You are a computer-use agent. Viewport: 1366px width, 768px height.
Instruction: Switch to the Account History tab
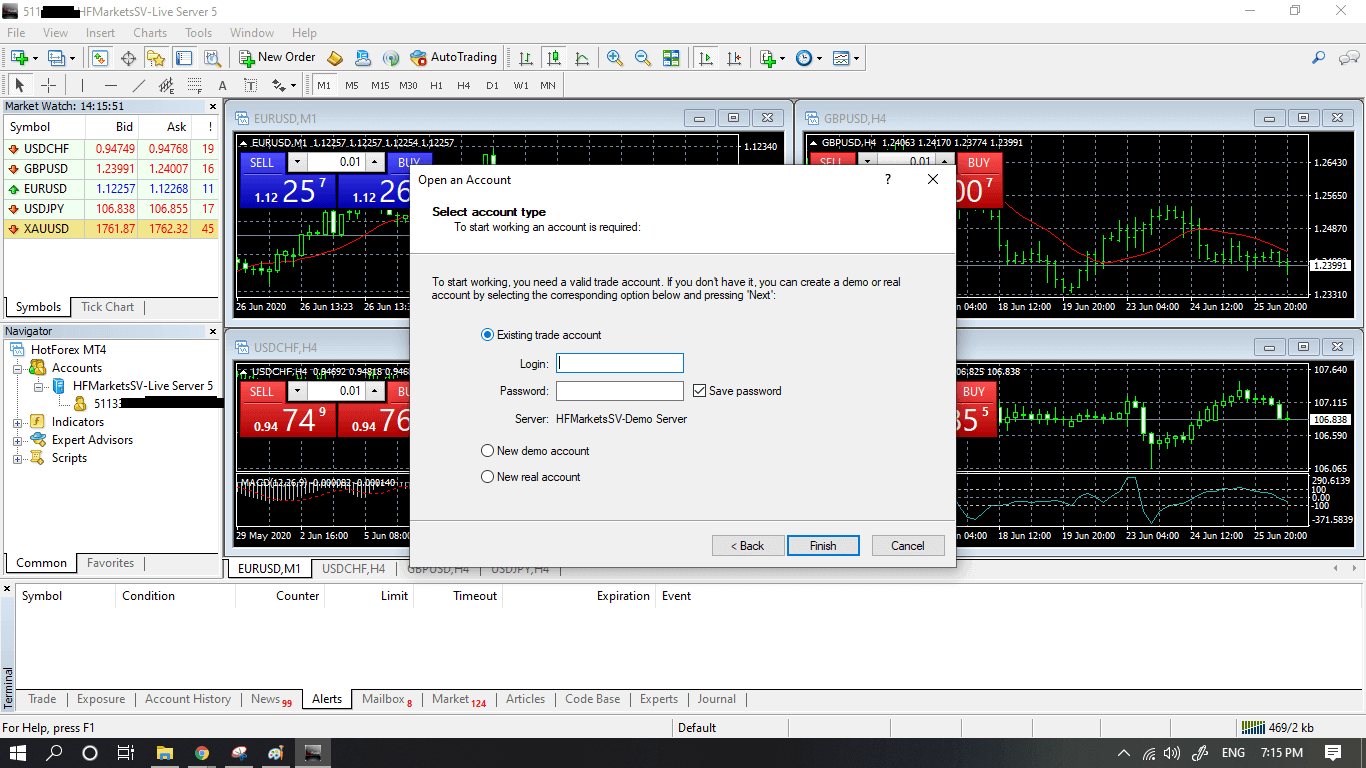(188, 699)
